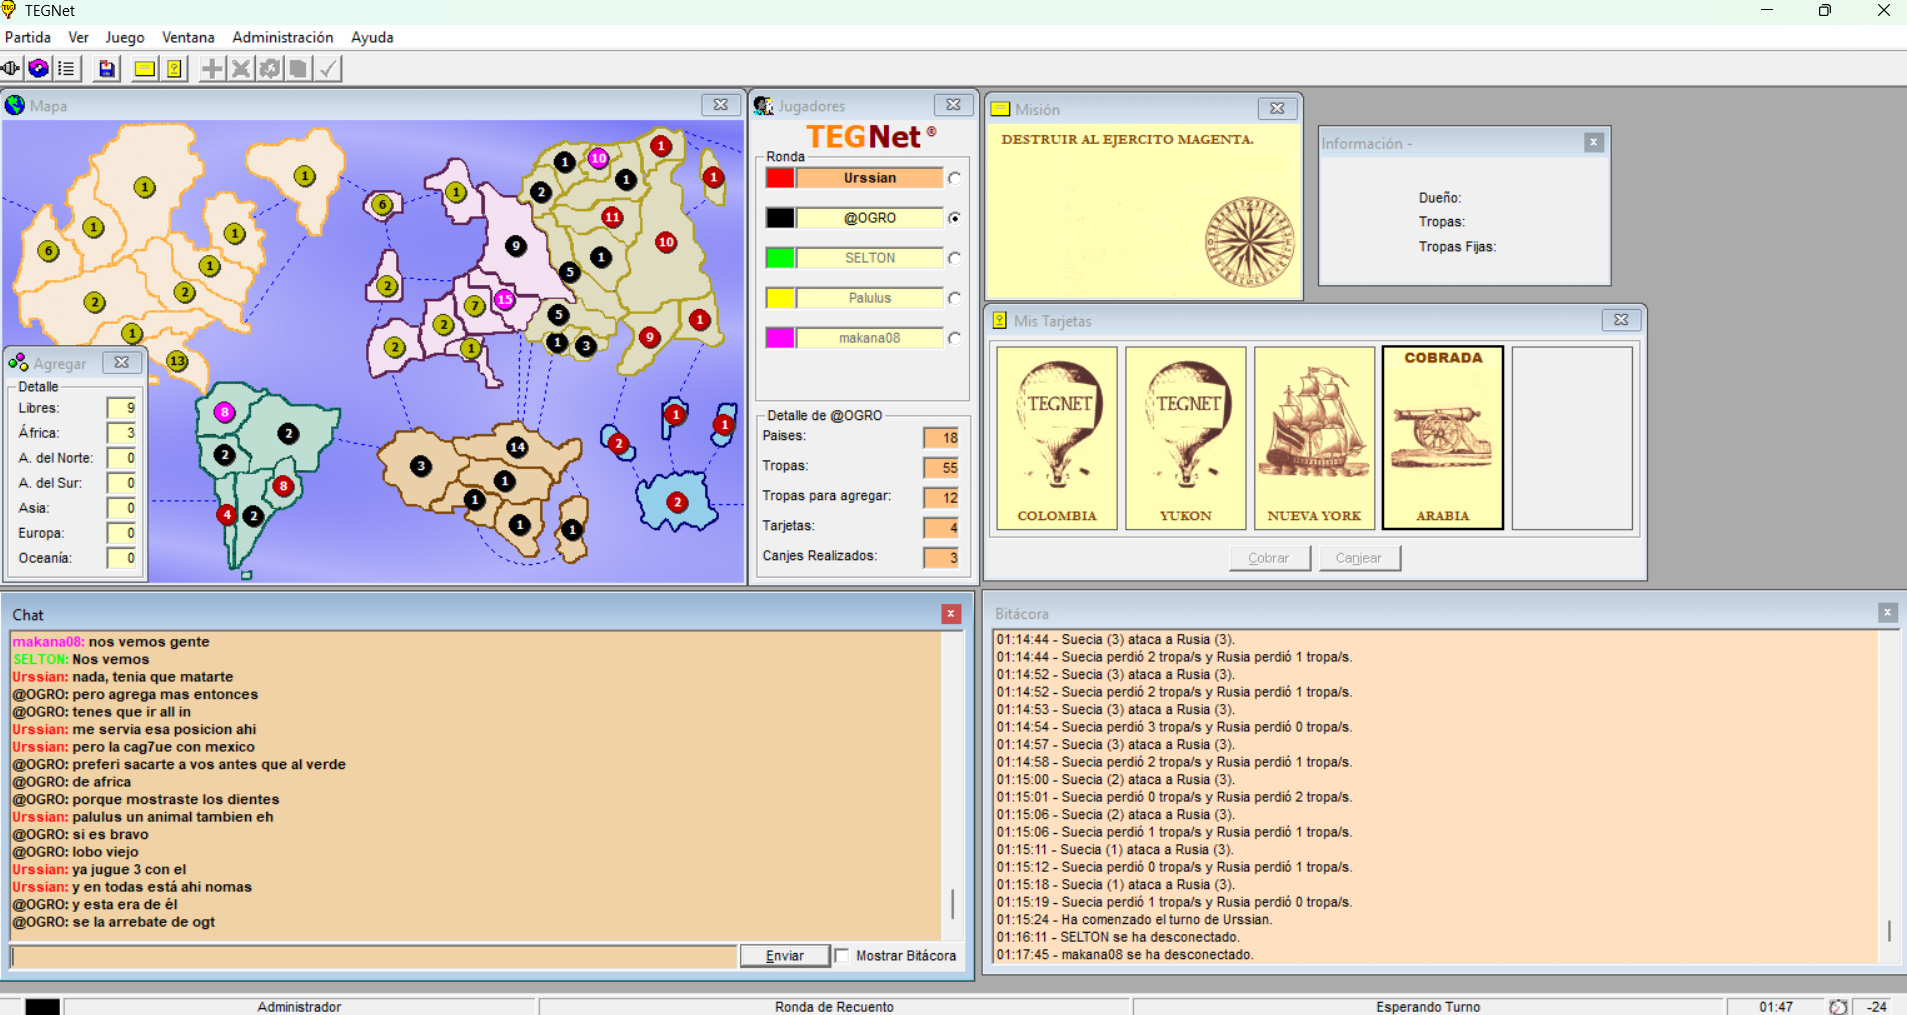Select the Urssian player radio button
The height and width of the screenshot is (1015, 1907).
pos(955,178)
